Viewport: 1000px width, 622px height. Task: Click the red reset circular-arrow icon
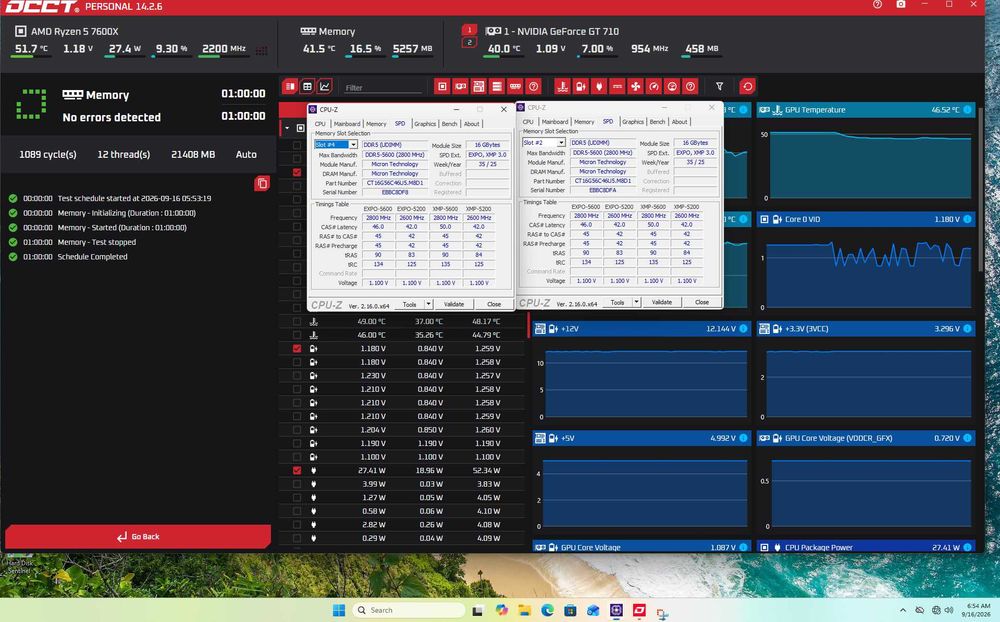tap(747, 86)
